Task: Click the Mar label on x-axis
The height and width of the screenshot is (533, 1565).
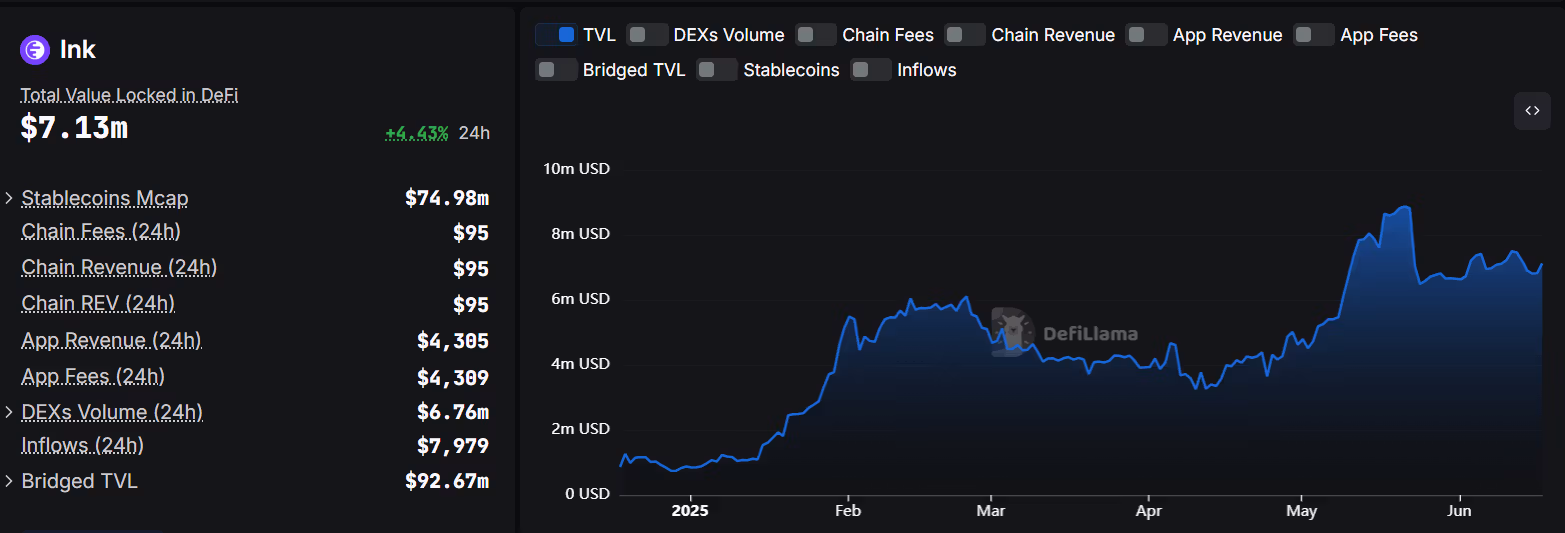Action: (990, 510)
